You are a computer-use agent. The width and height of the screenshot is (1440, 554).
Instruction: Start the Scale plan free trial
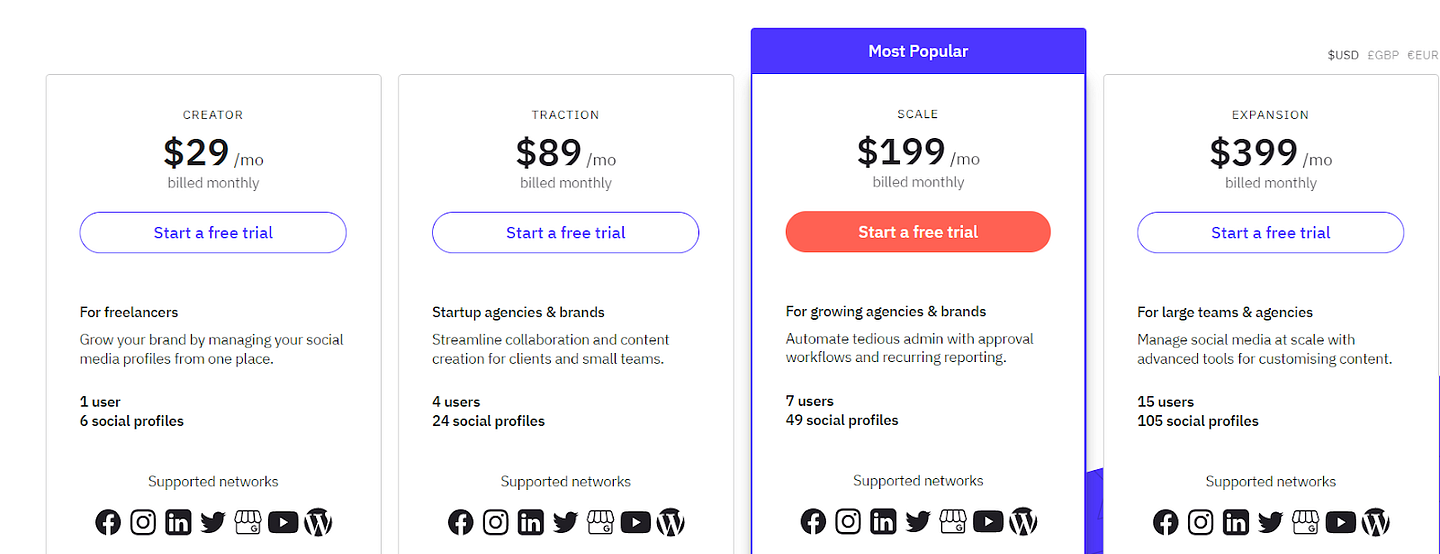[x=918, y=232]
